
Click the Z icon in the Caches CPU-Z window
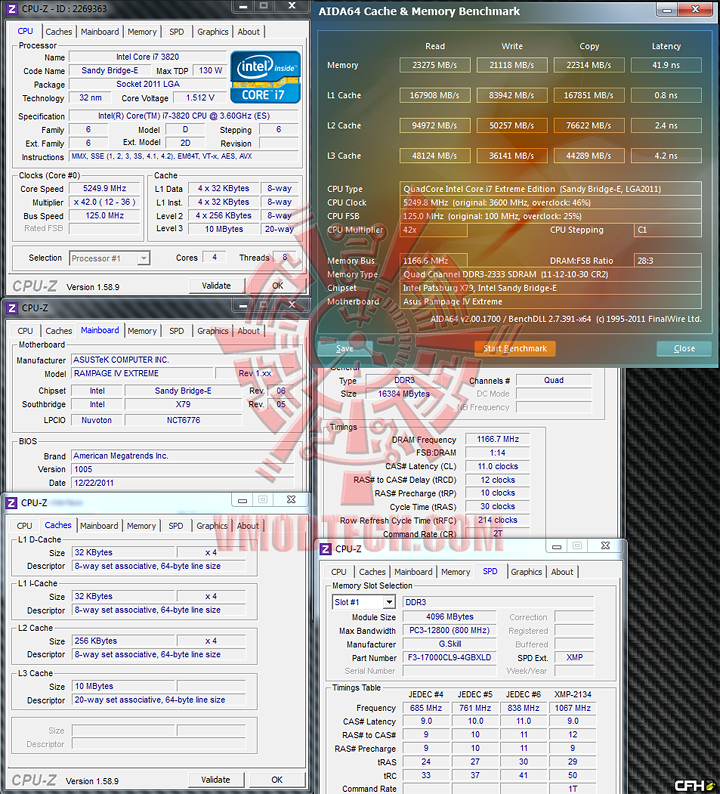point(12,503)
